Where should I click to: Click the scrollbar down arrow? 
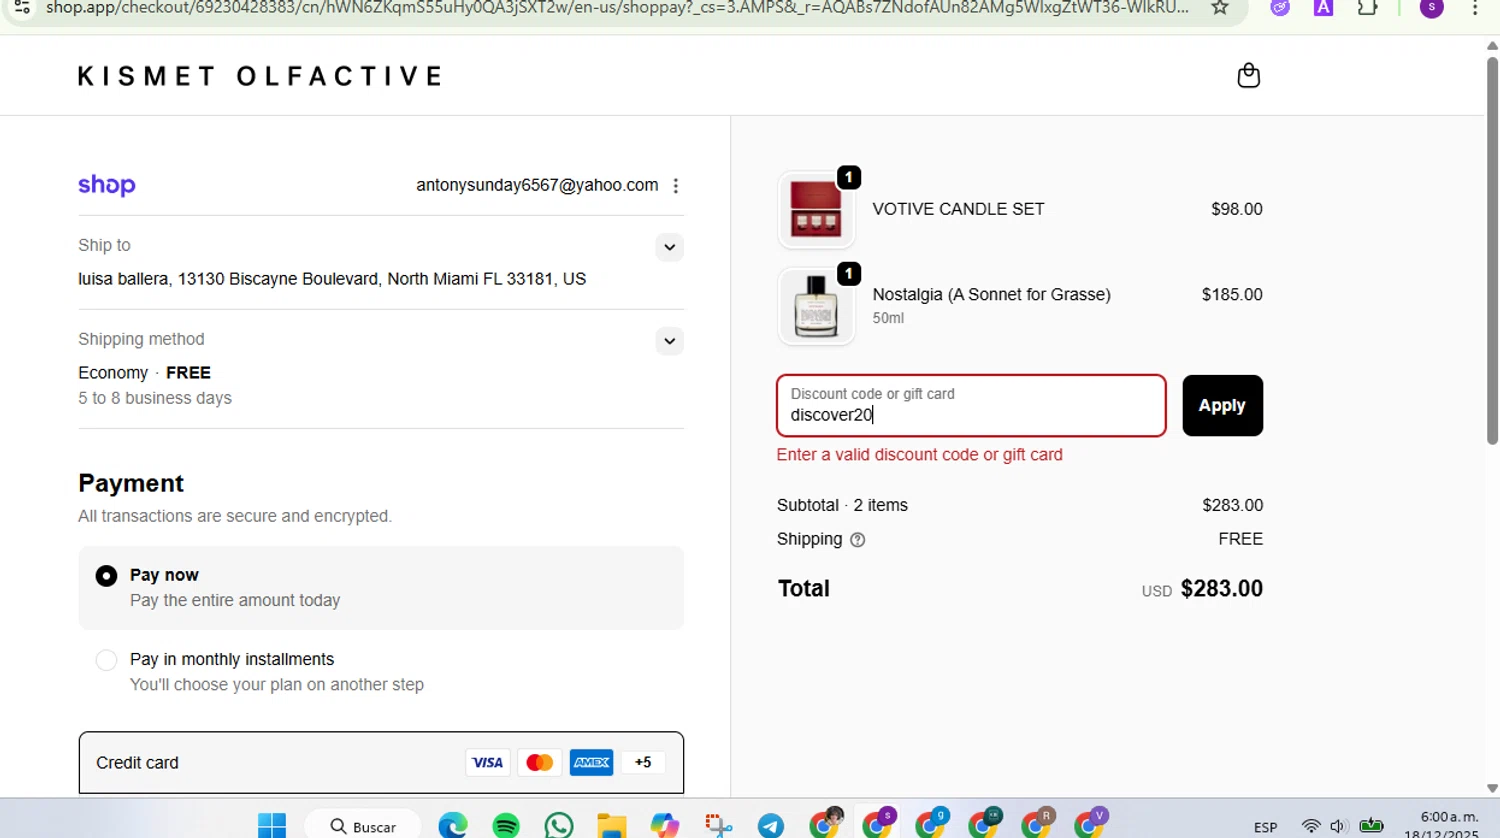click(x=1492, y=788)
